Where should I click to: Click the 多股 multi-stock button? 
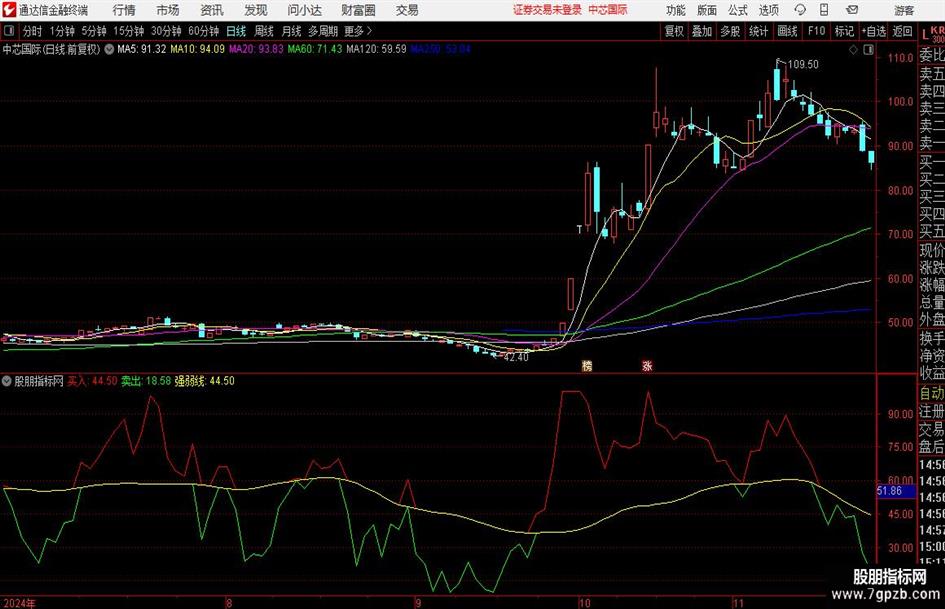(730, 31)
